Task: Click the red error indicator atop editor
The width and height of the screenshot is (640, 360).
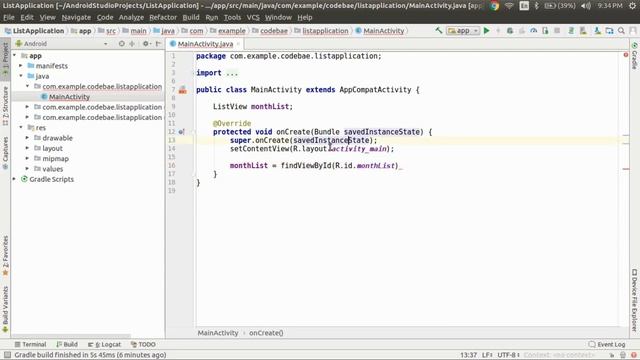Action: (x=626, y=55)
